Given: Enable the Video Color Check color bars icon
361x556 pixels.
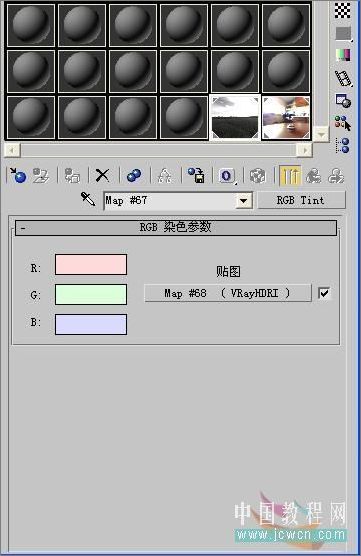Looking at the screenshot, I should point(343,55).
